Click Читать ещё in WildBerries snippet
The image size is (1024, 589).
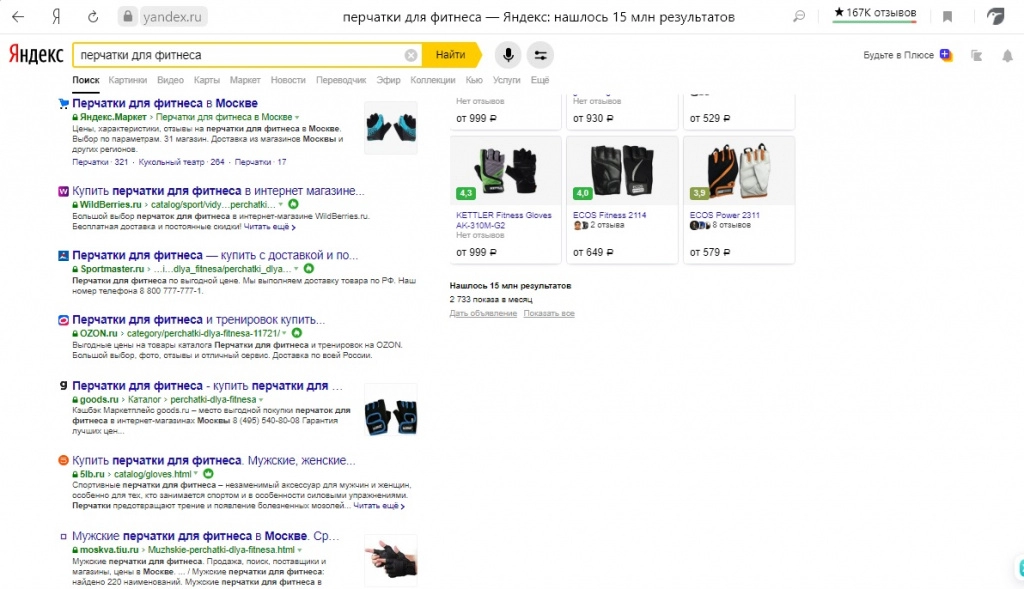coord(269,227)
